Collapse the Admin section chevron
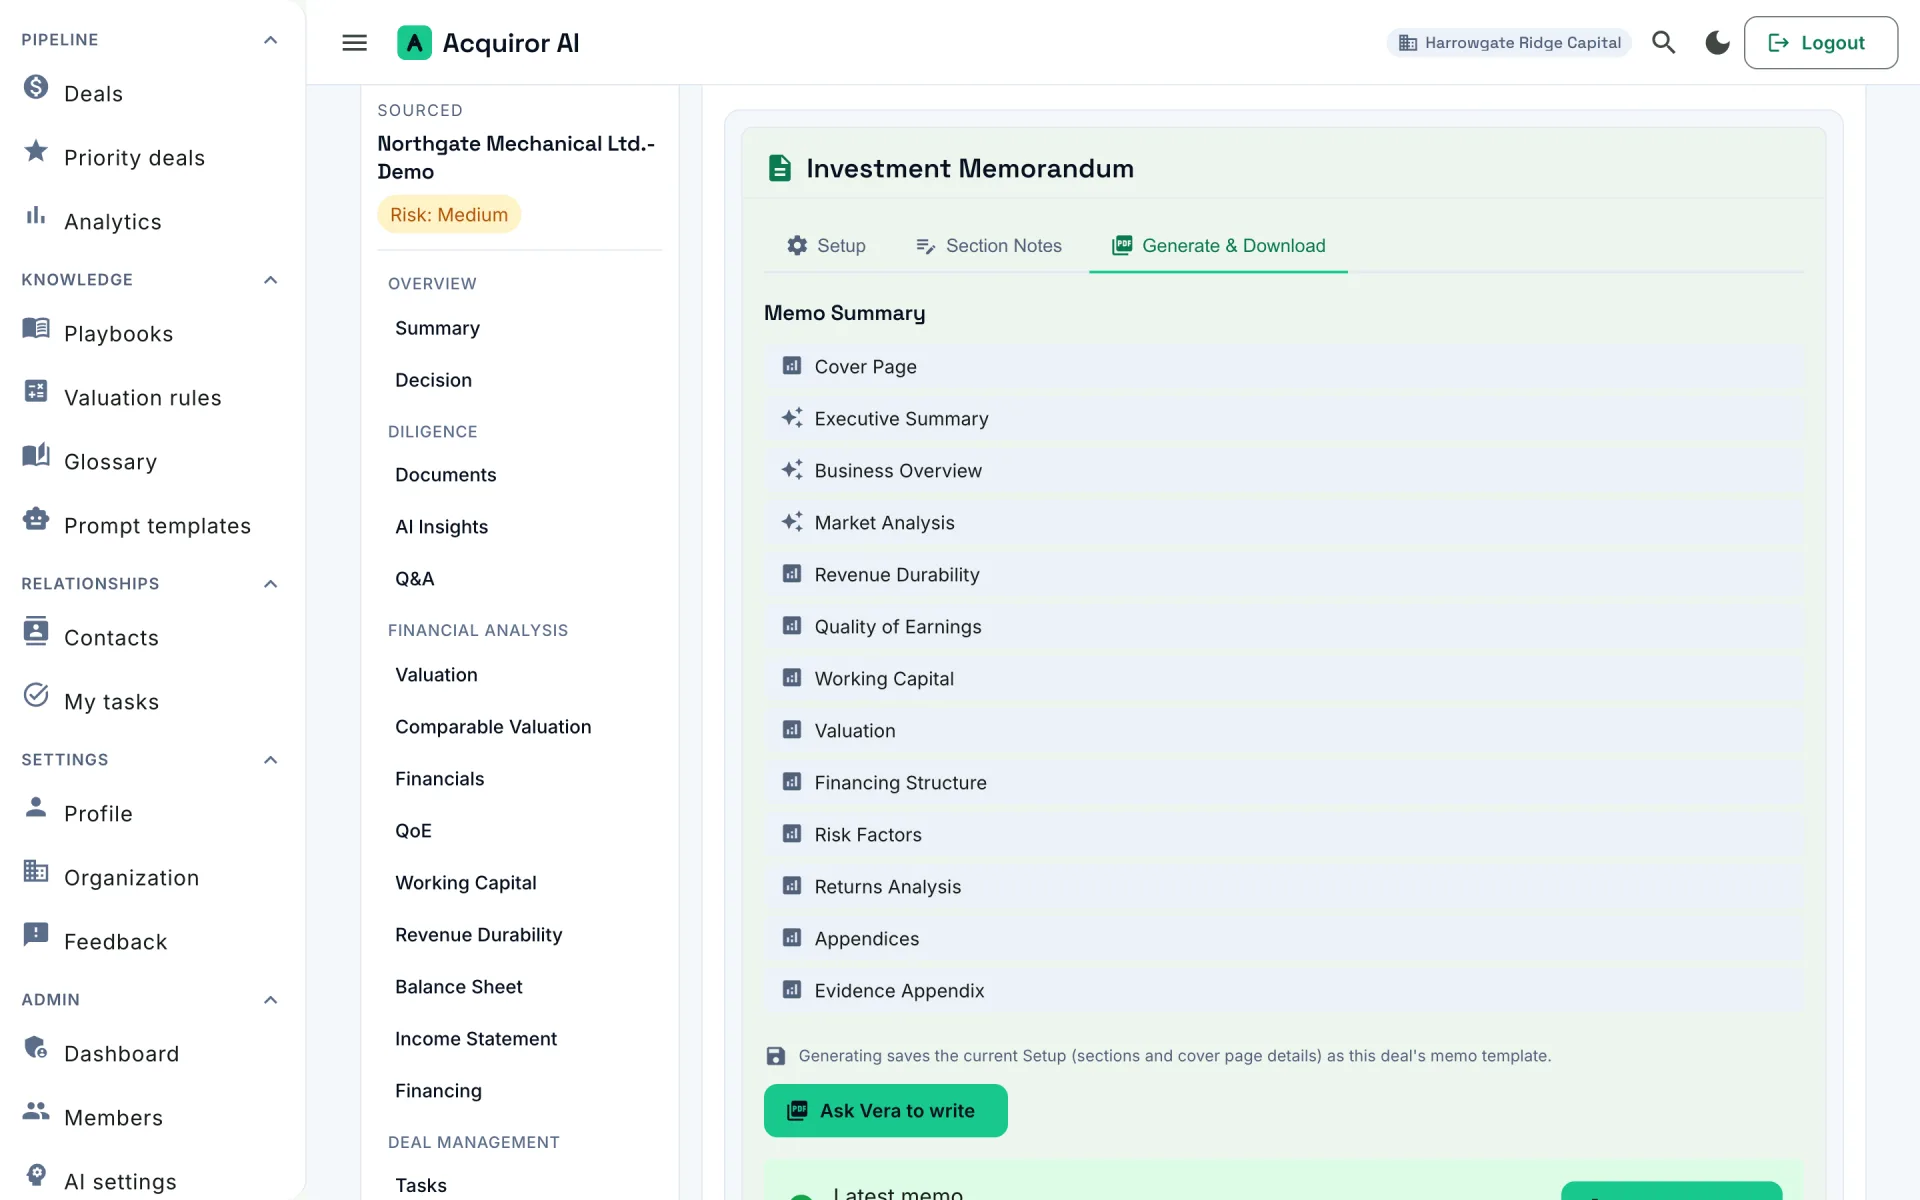 pos(270,1000)
